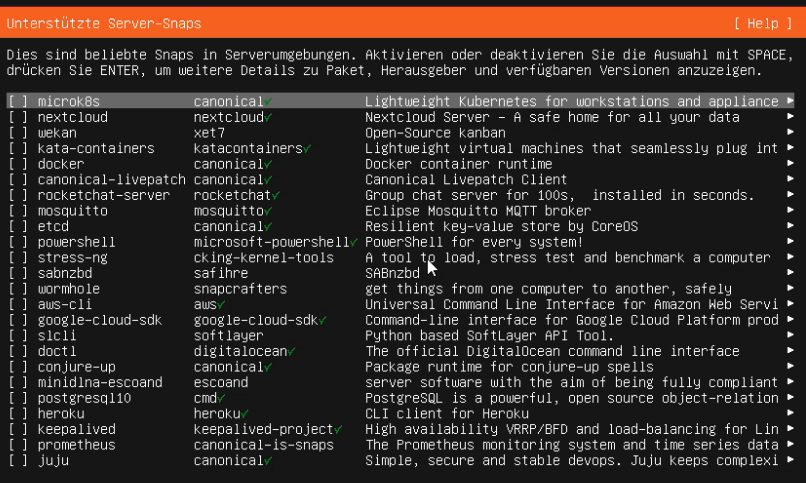Viewport: 806px width, 483px height.
Task: Click the 'Canonical Livepatch Client' description
Action: pyautogui.click(x=466, y=179)
